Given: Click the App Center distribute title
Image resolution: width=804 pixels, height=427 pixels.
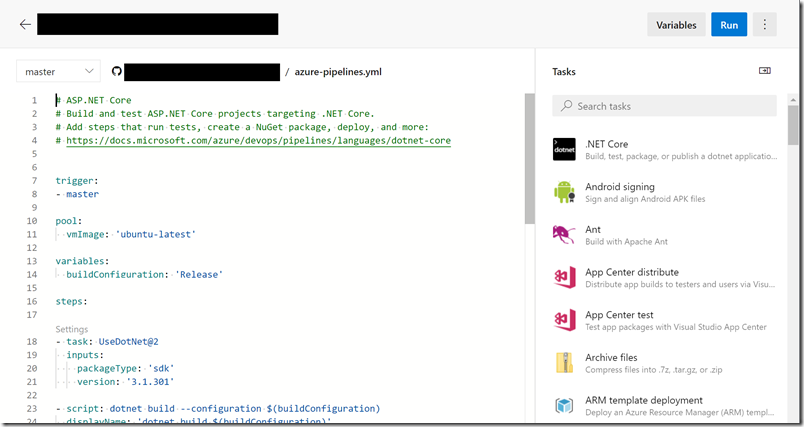Looking at the screenshot, I should [x=632, y=272].
